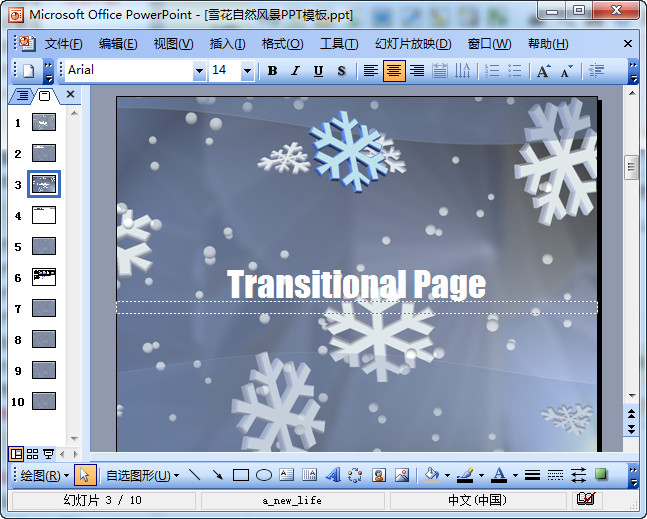
Task: Switch to Slide Sorter view
Action: (x=32, y=454)
